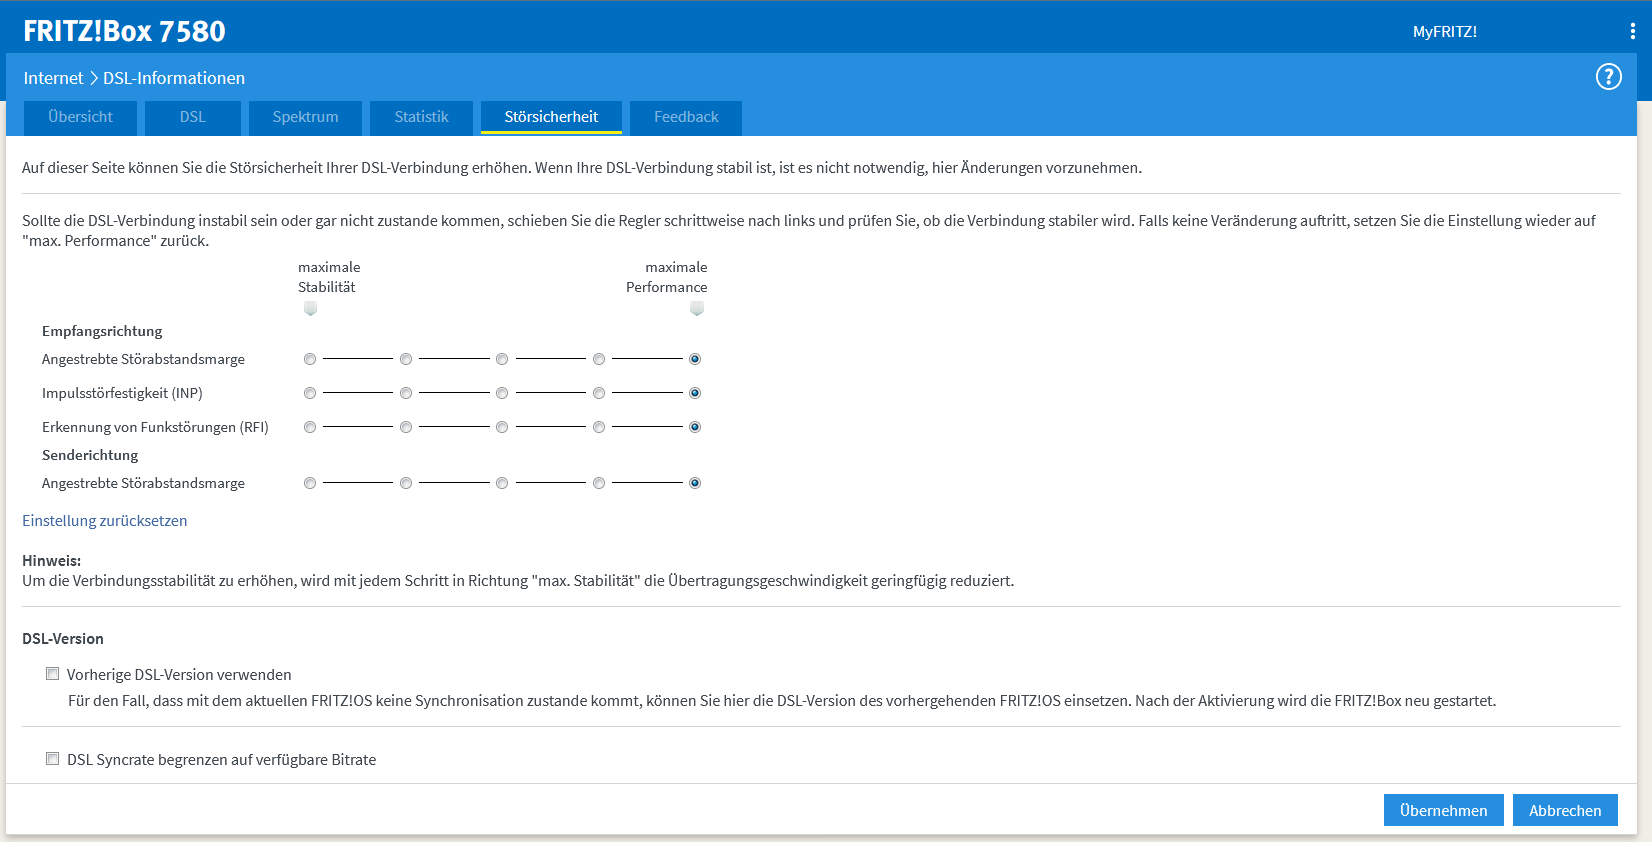This screenshot has height=842, width=1652.
Task: Open the help question mark icon
Action: tap(1608, 77)
